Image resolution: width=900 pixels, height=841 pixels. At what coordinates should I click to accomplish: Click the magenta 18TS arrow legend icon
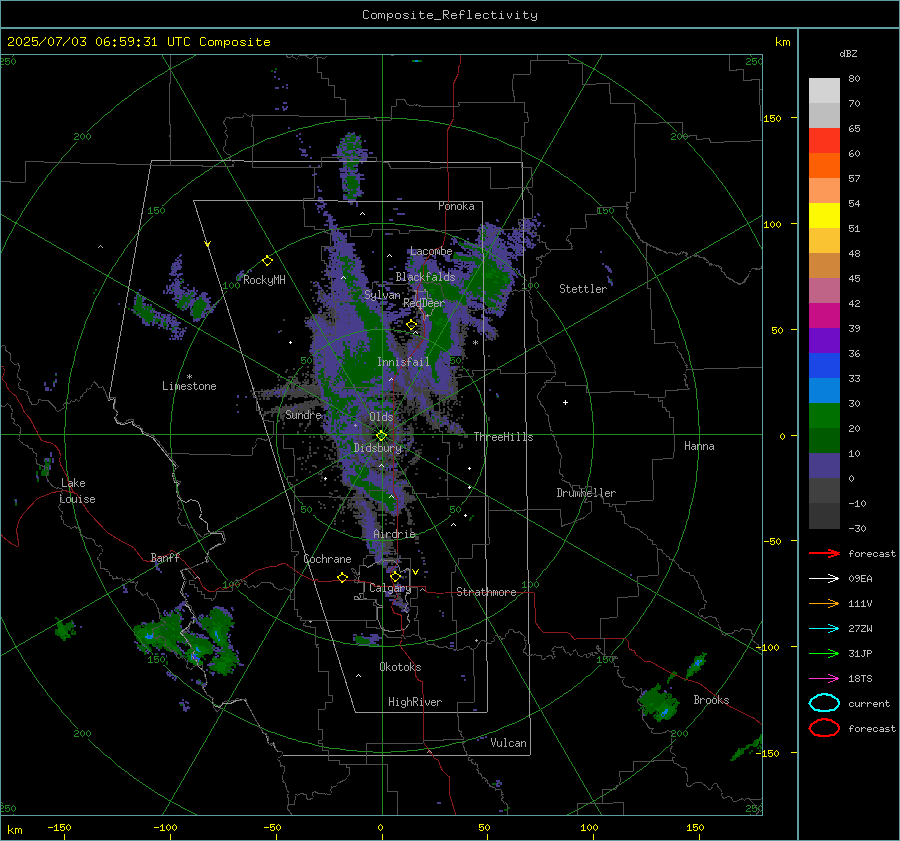824,679
